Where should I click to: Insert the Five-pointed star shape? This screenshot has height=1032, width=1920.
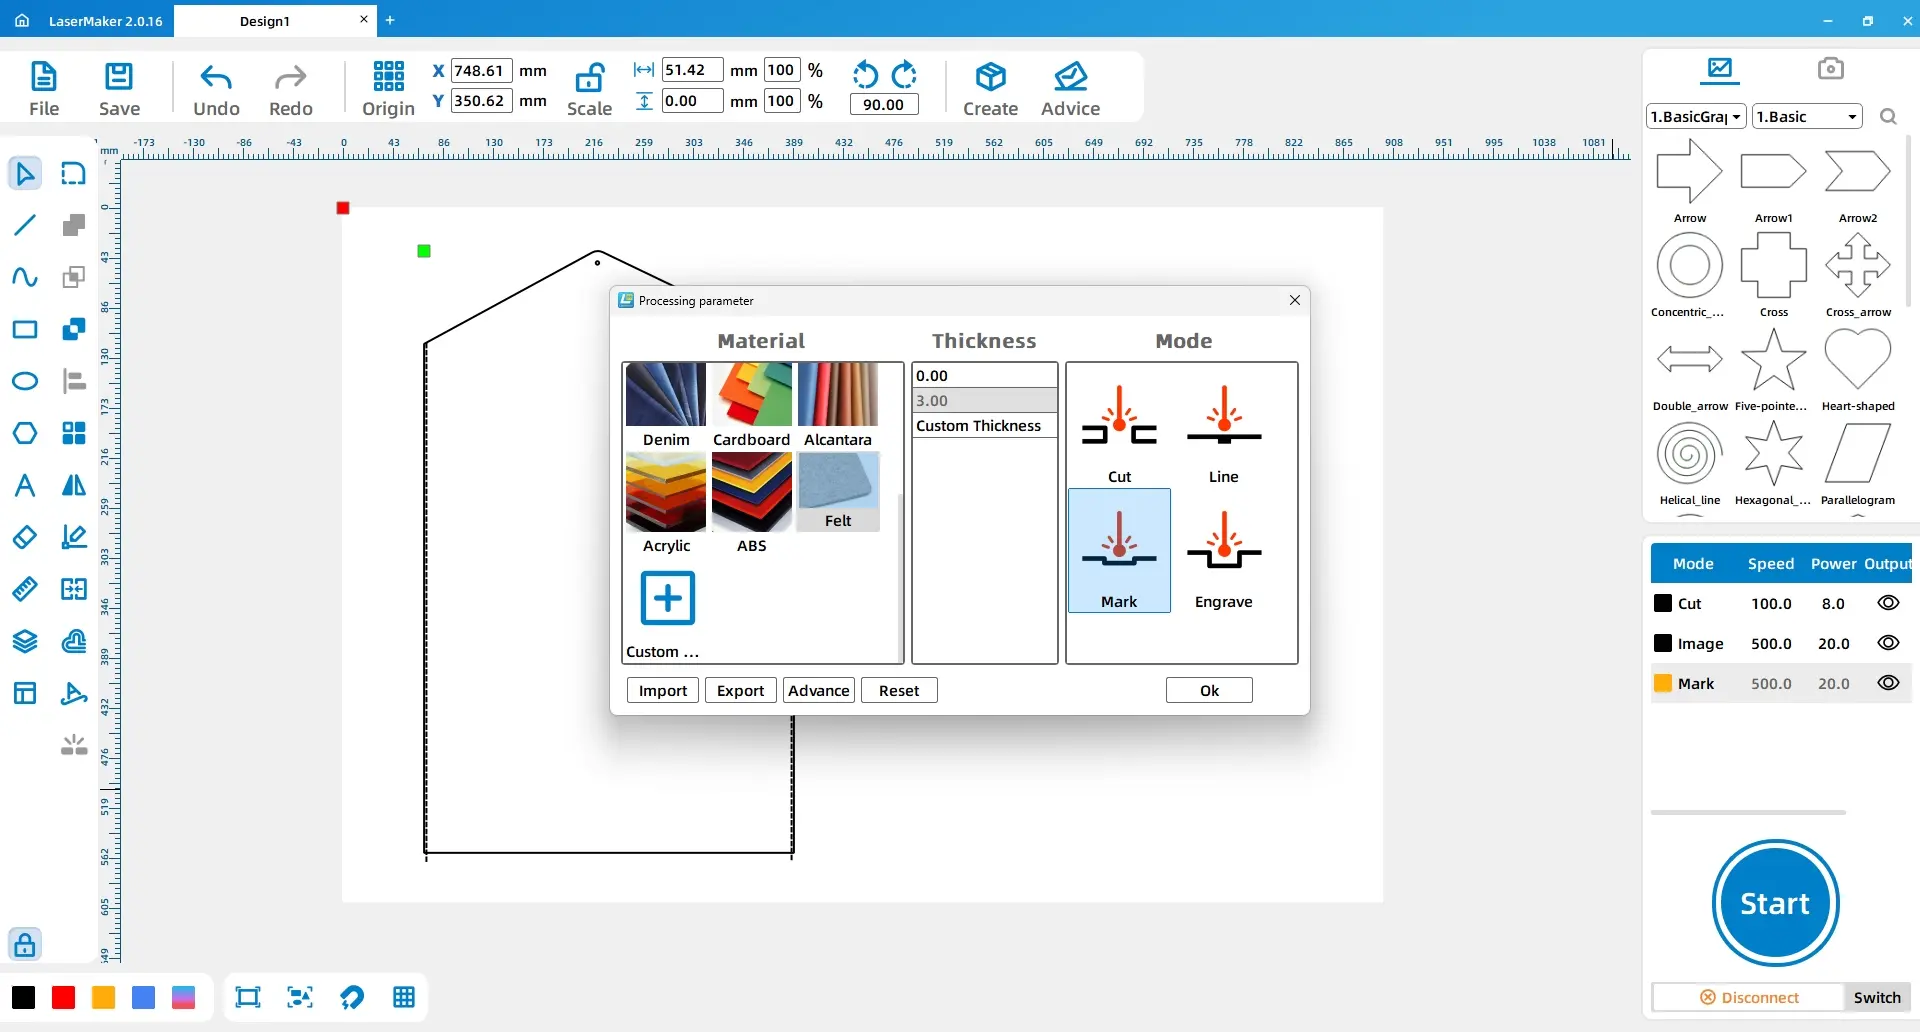pos(1773,360)
